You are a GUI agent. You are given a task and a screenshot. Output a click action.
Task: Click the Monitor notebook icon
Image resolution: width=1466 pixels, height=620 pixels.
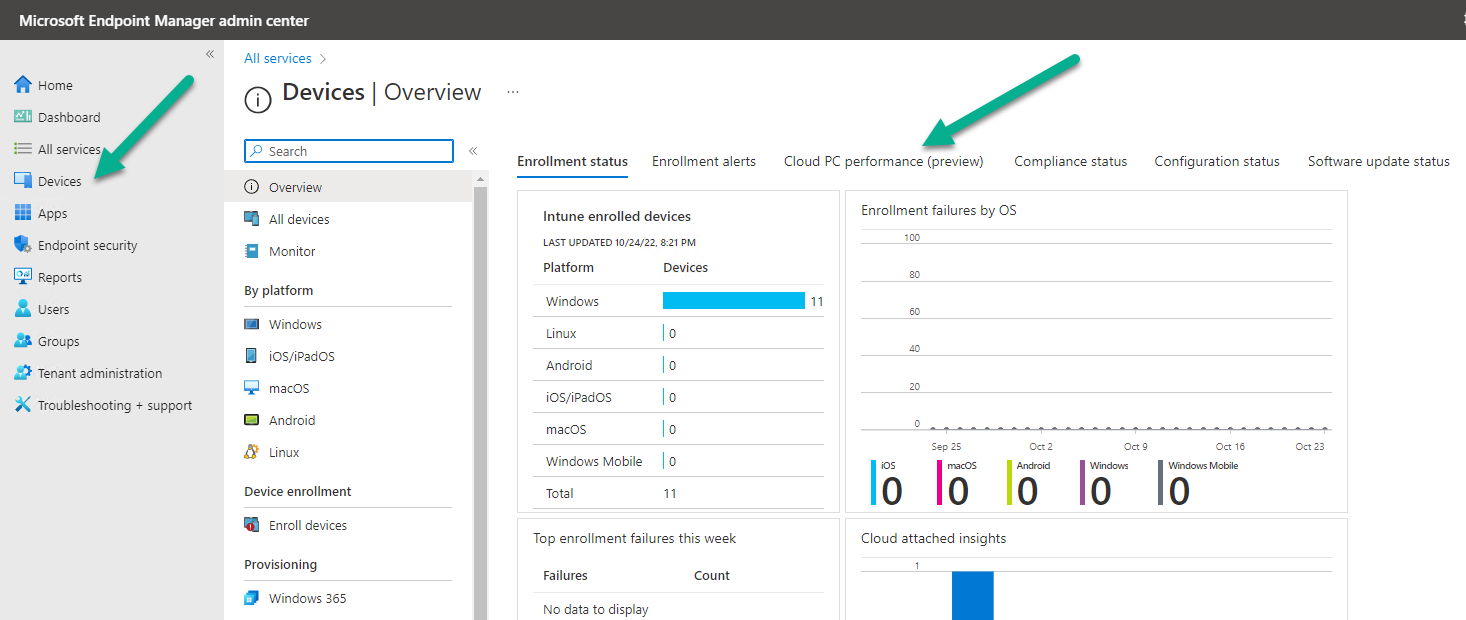point(252,251)
